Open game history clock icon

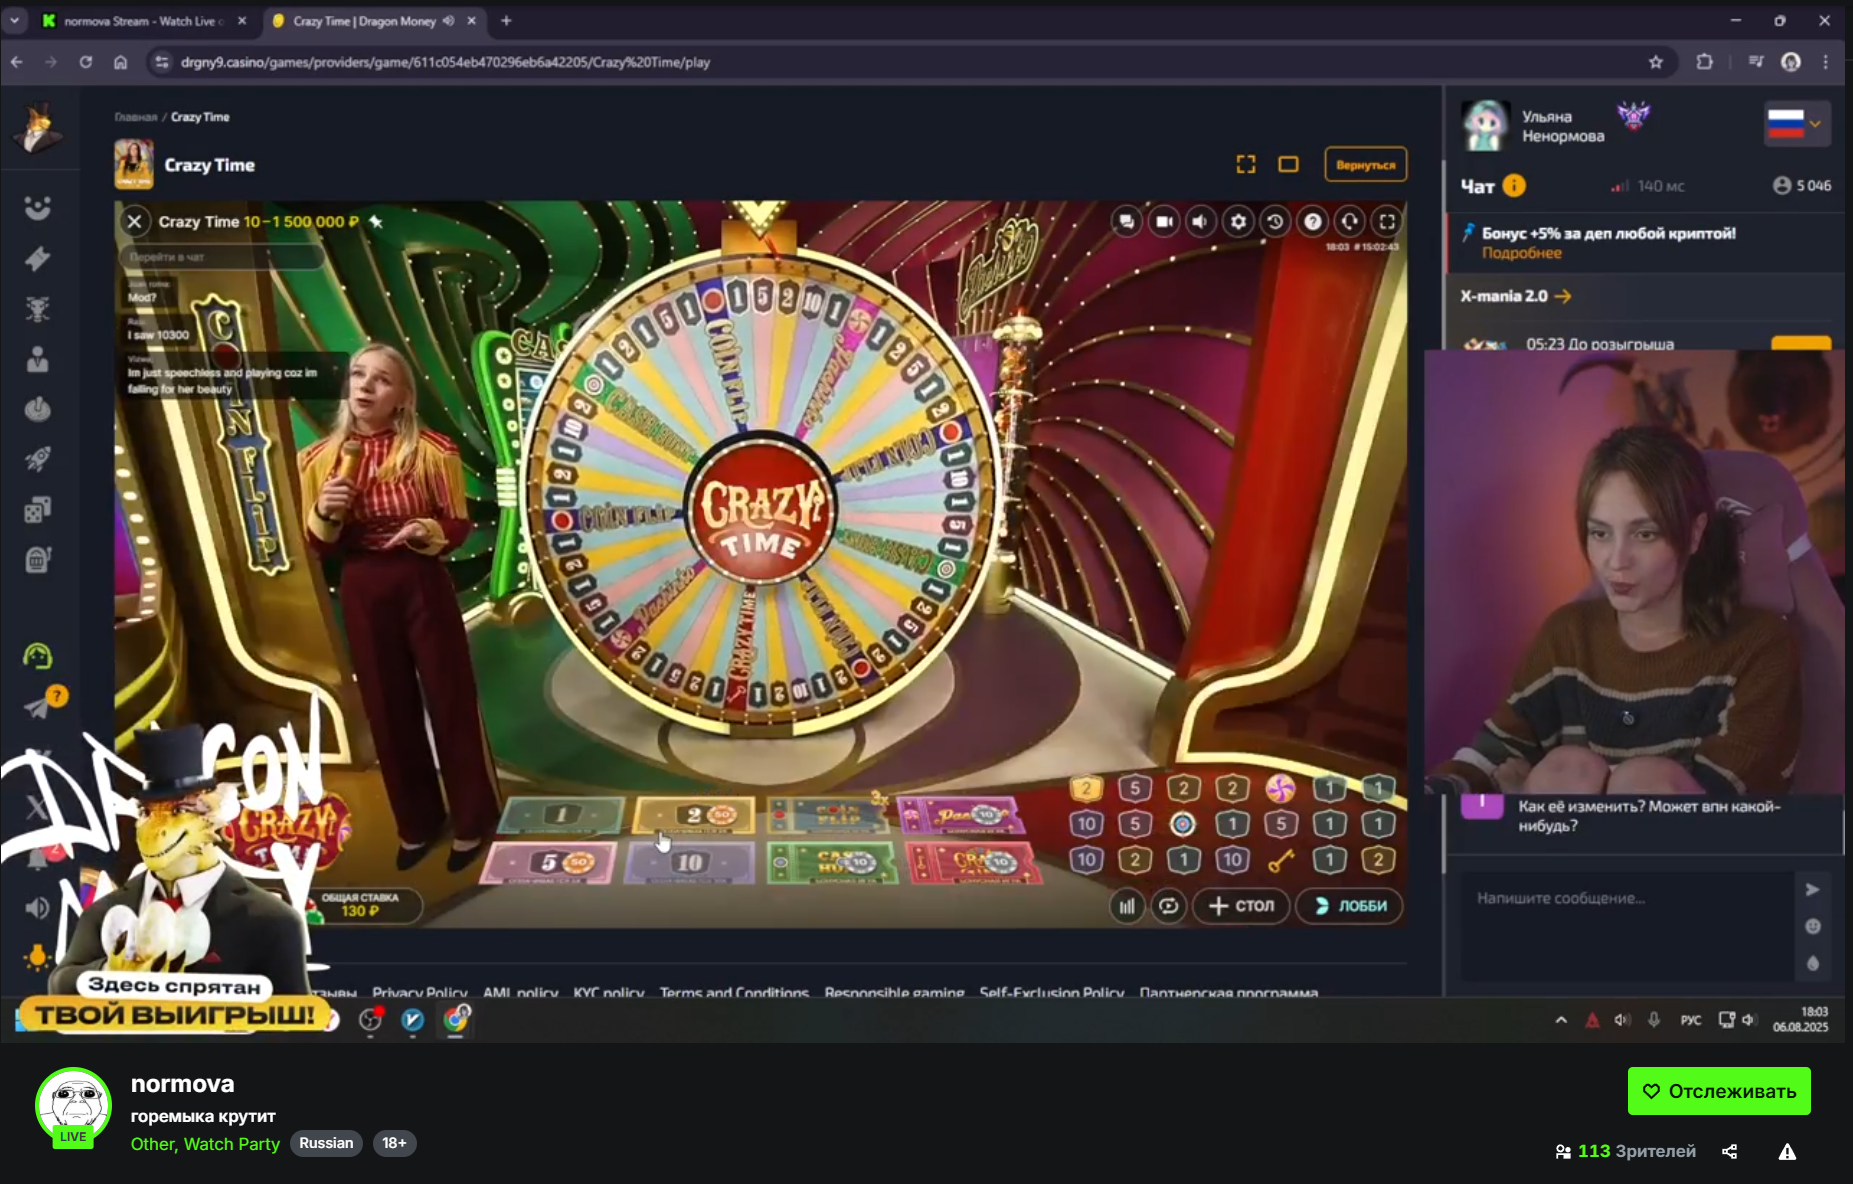(1275, 222)
